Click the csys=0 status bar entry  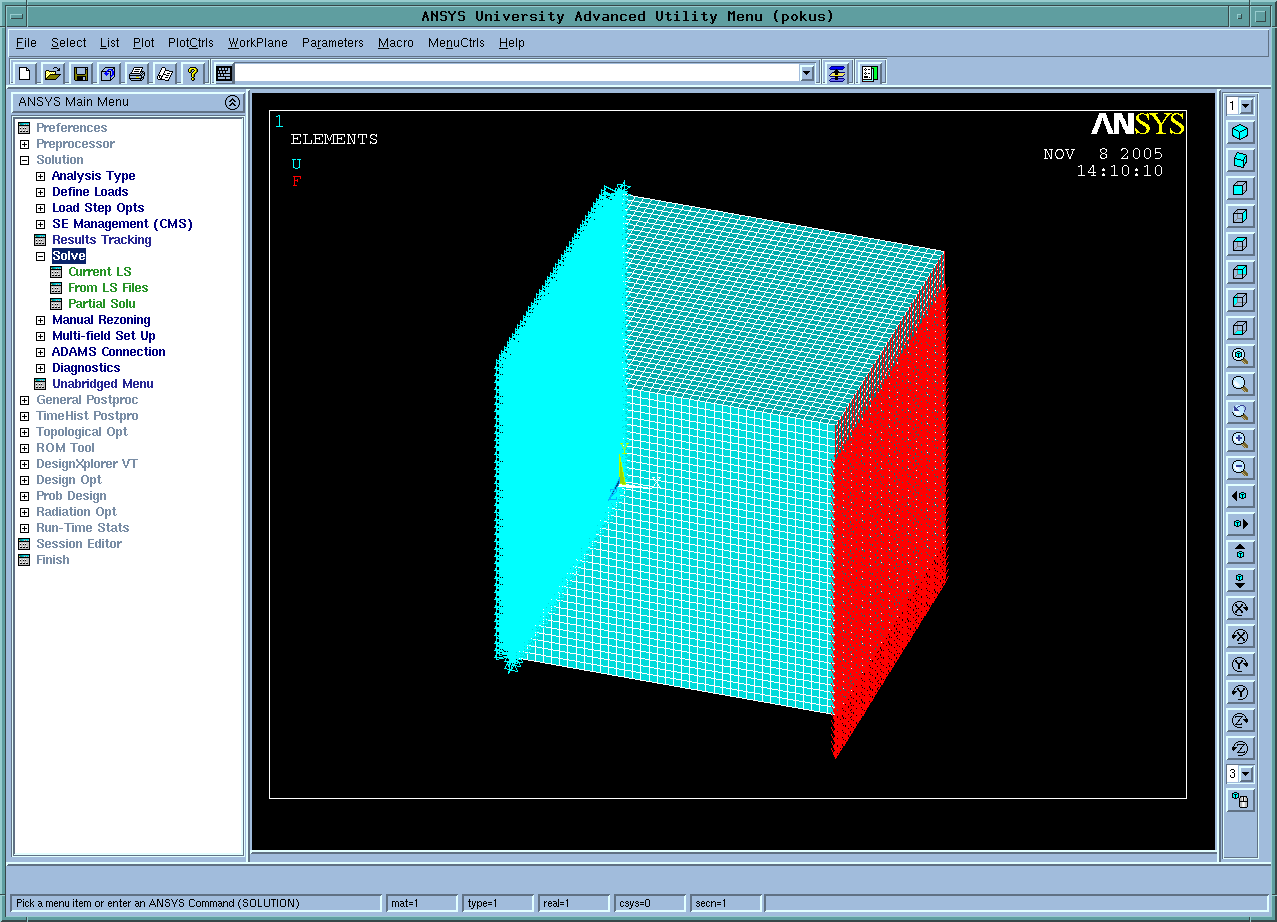[x=649, y=903]
